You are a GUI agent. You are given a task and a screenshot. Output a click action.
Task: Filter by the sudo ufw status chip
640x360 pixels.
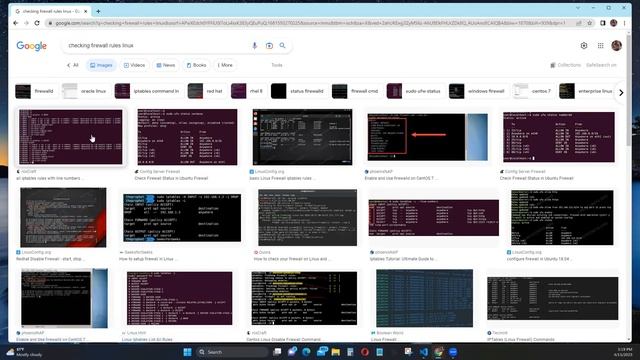[x=414, y=91]
